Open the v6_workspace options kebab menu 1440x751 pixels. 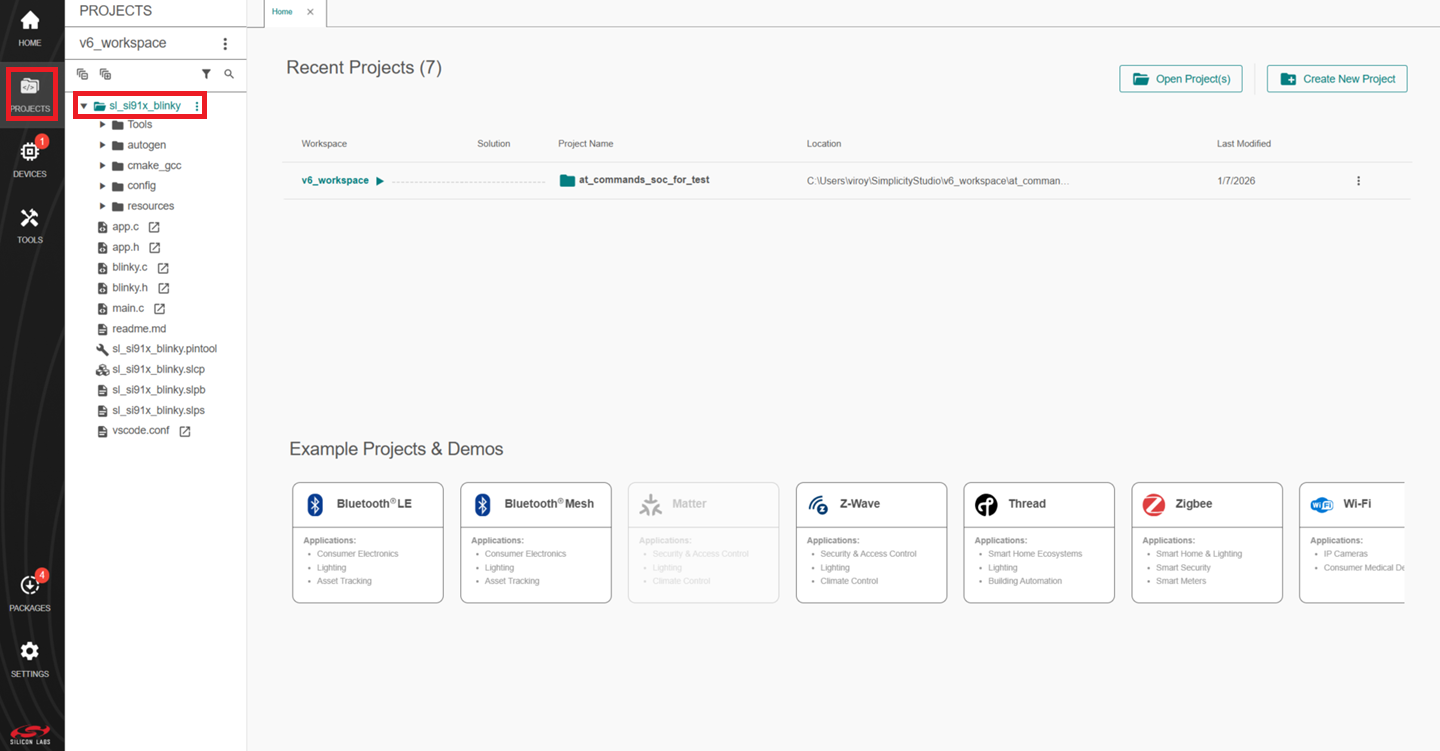click(x=225, y=43)
